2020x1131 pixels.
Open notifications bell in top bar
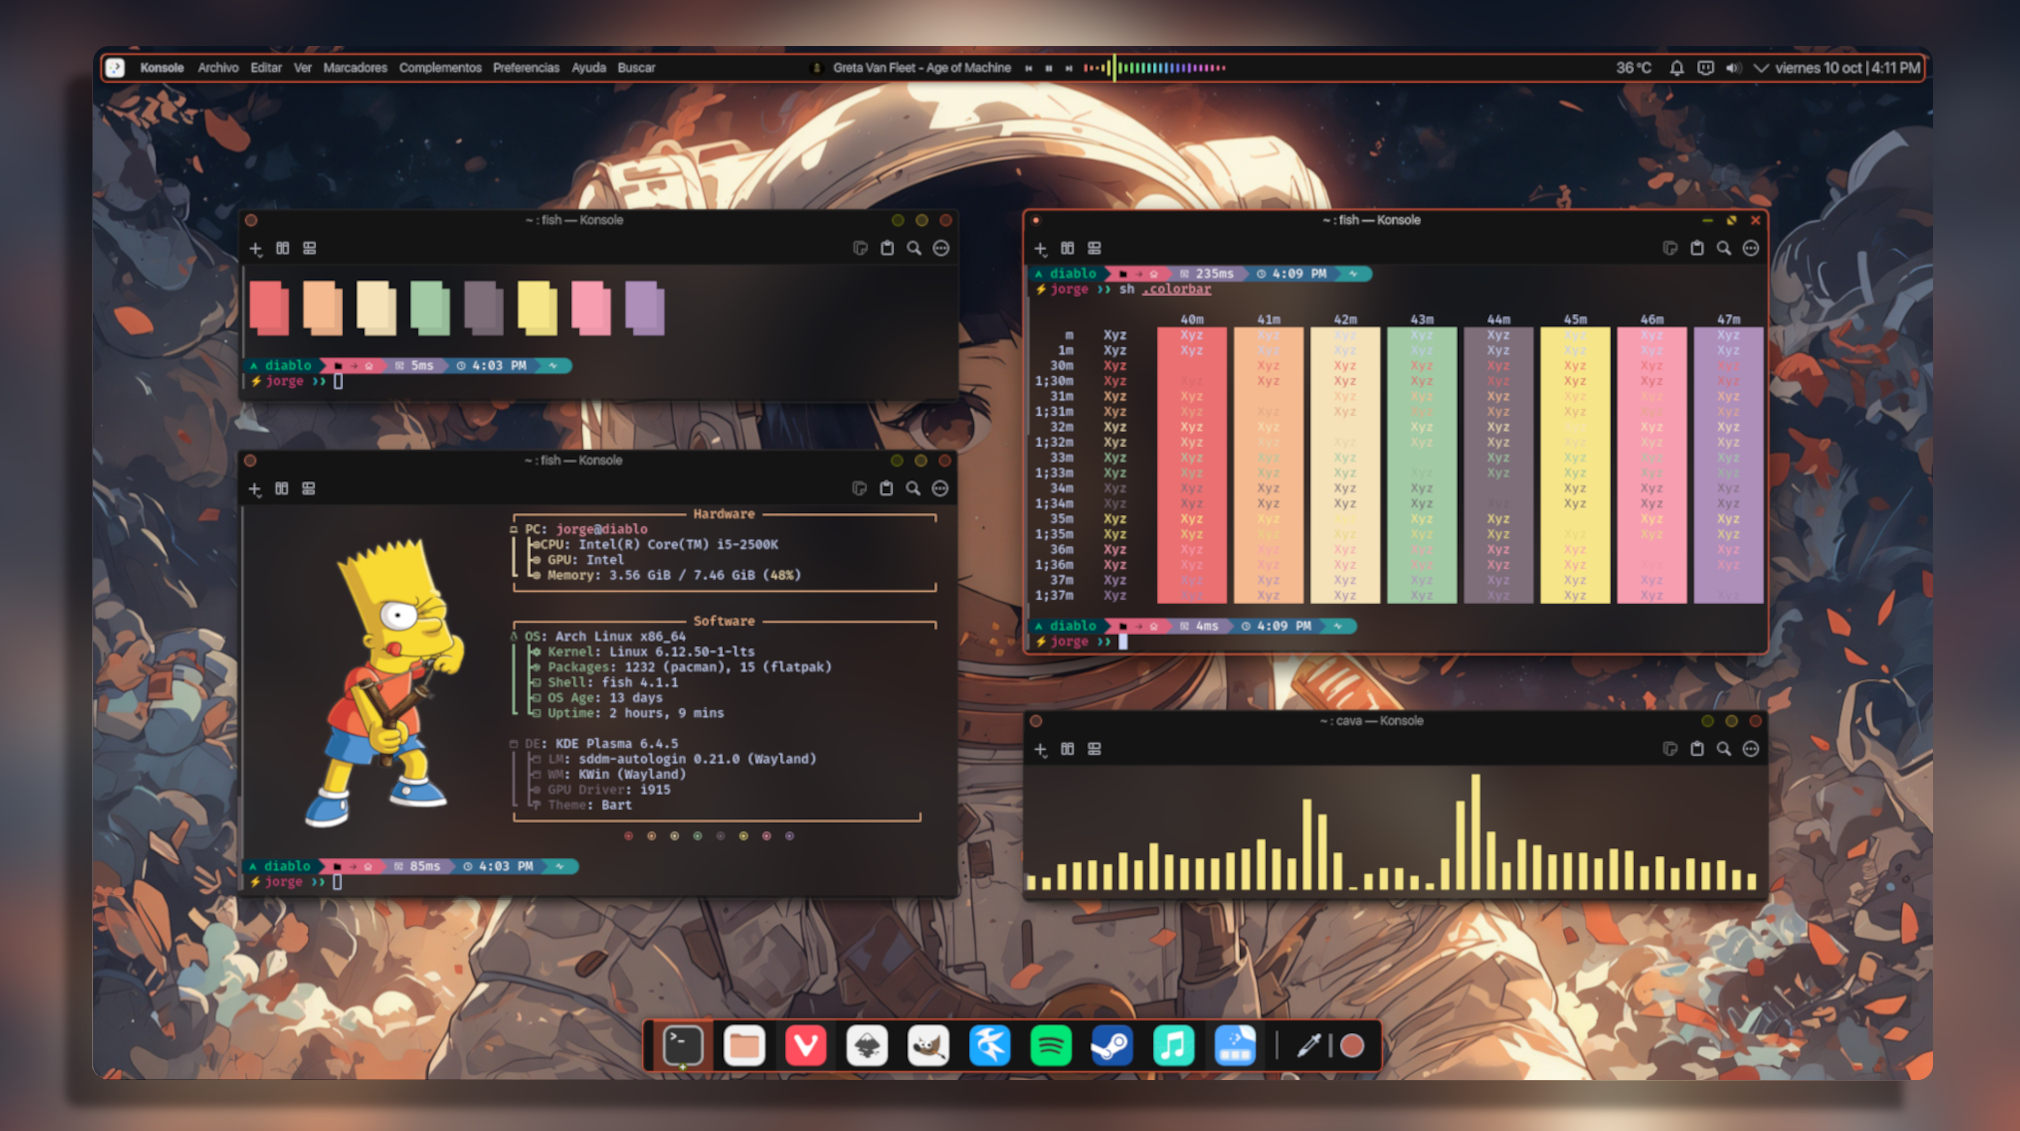(x=1676, y=68)
